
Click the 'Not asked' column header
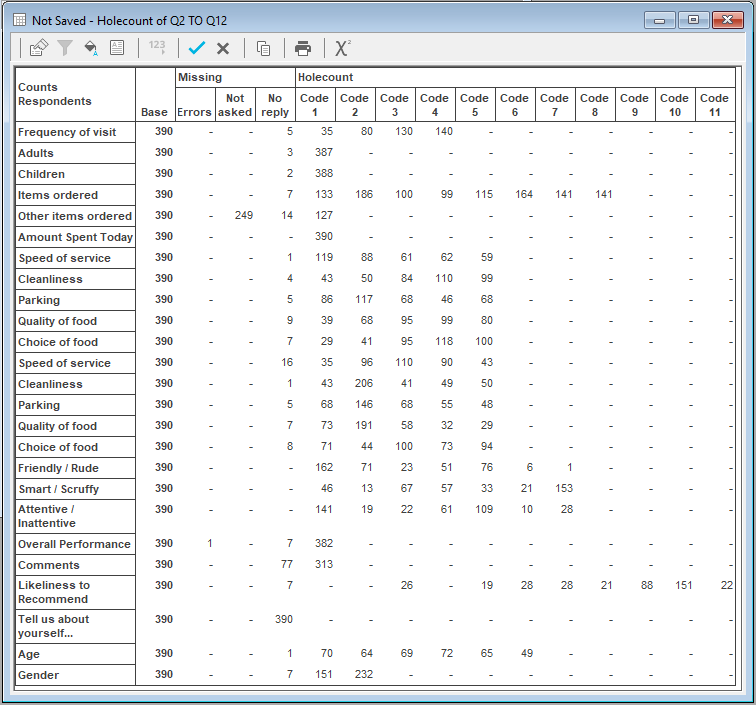click(234, 105)
